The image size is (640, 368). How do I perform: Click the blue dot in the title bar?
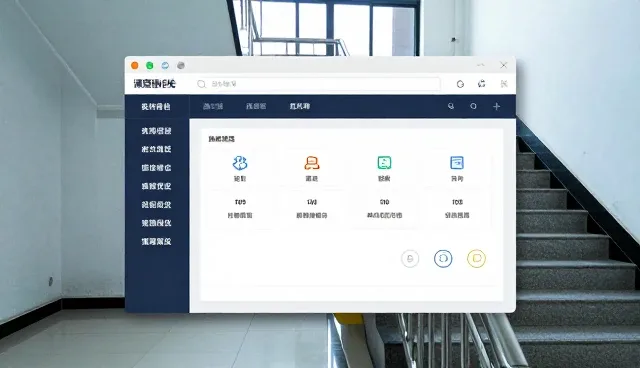coord(165,65)
